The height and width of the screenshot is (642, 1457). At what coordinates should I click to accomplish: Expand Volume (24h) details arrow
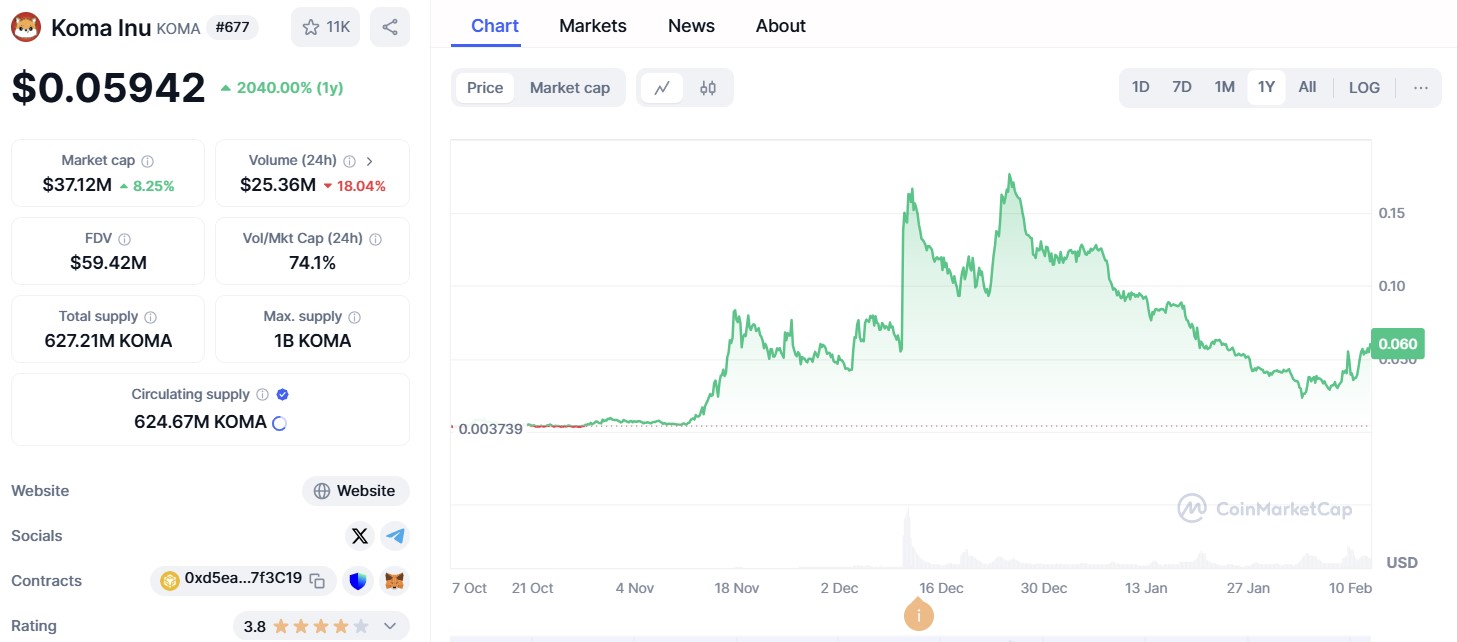(x=370, y=161)
